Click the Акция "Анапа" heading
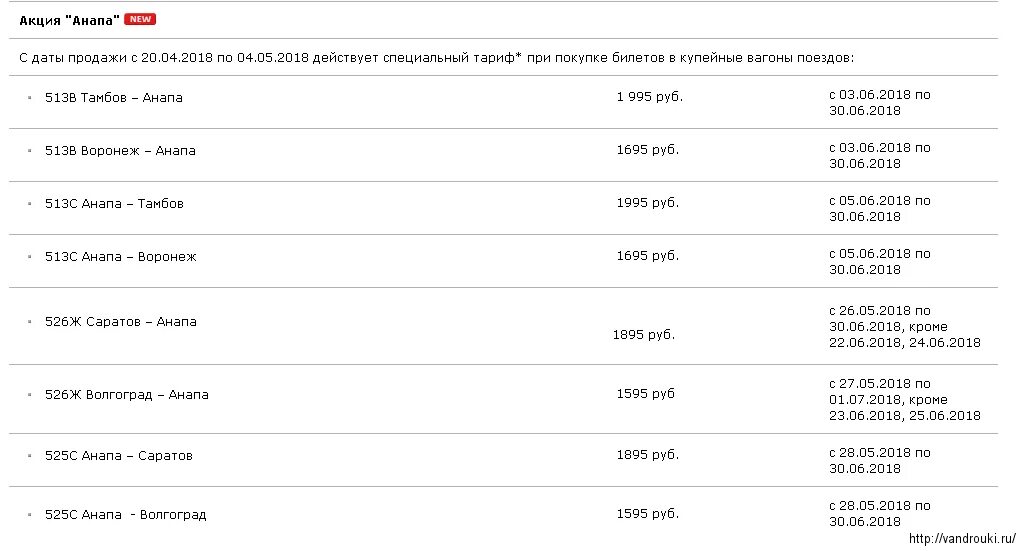The image size is (1021, 551). (69, 20)
